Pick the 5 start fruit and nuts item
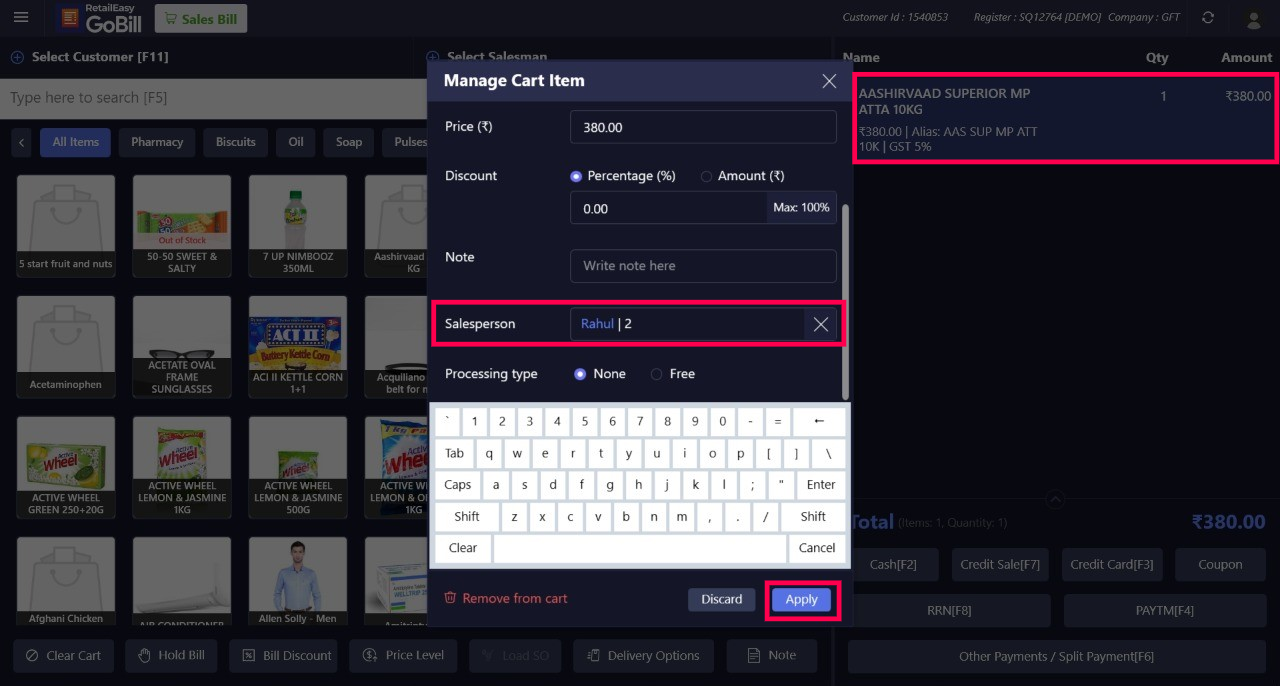Screen dimensions: 1280x686 [x=66, y=226]
